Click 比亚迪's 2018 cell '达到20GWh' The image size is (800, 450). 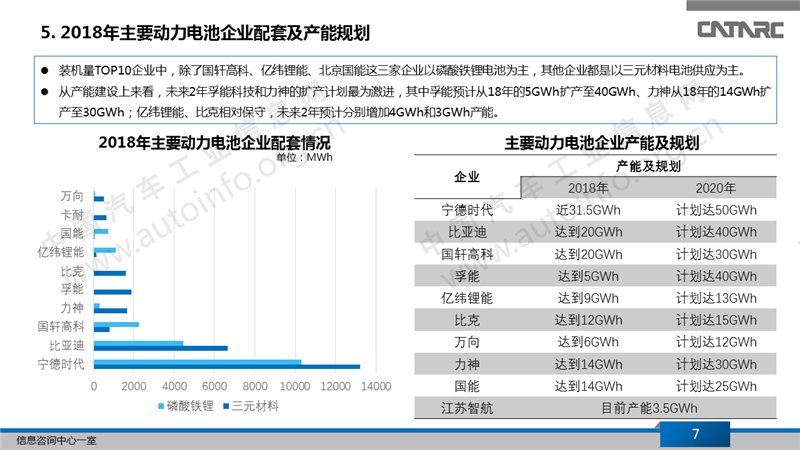pos(588,232)
